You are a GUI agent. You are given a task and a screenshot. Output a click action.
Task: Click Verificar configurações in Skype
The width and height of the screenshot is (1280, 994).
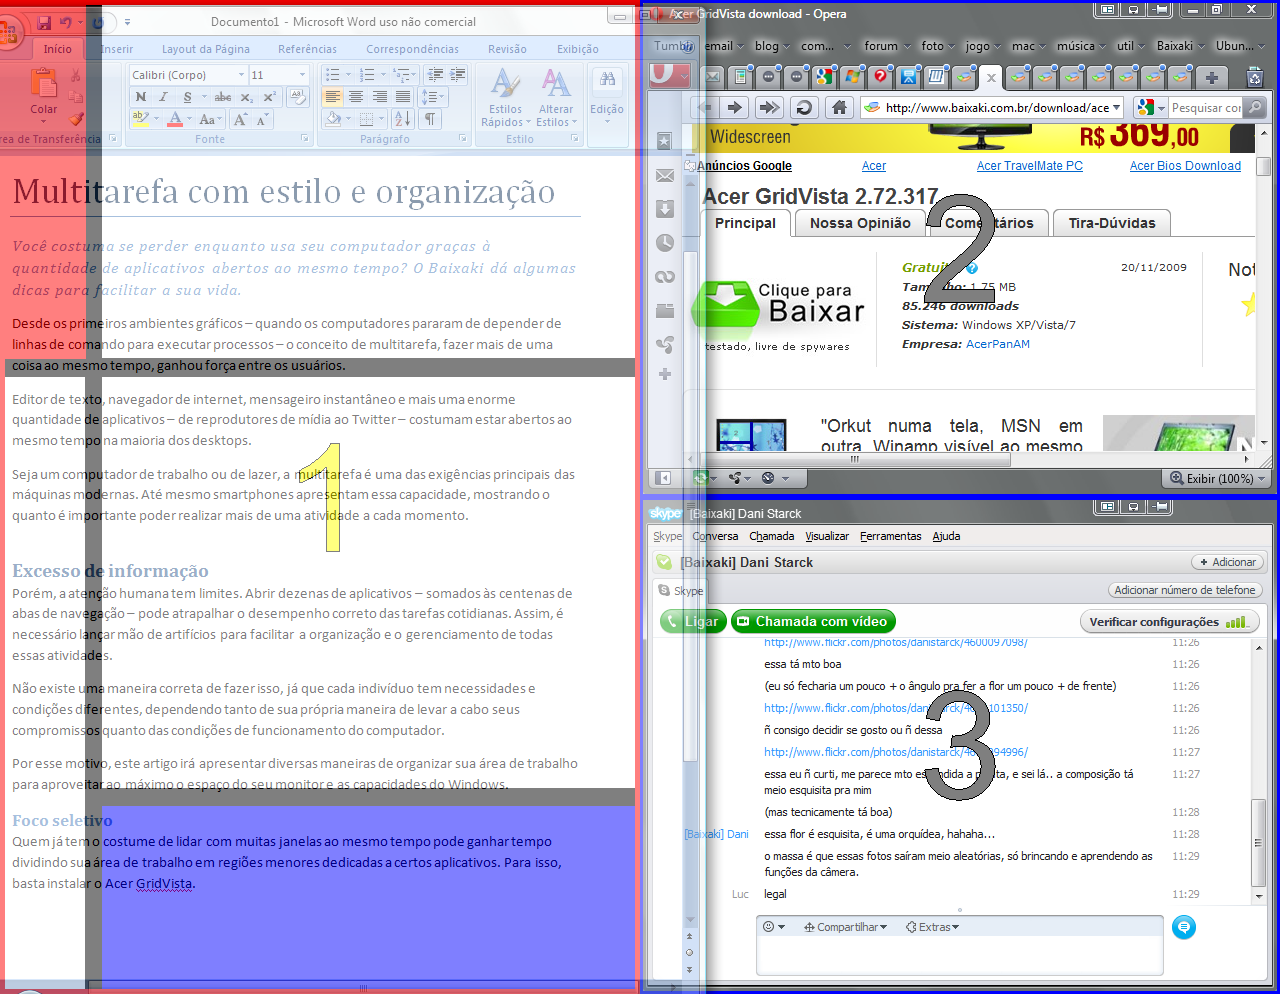click(x=1169, y=622)
